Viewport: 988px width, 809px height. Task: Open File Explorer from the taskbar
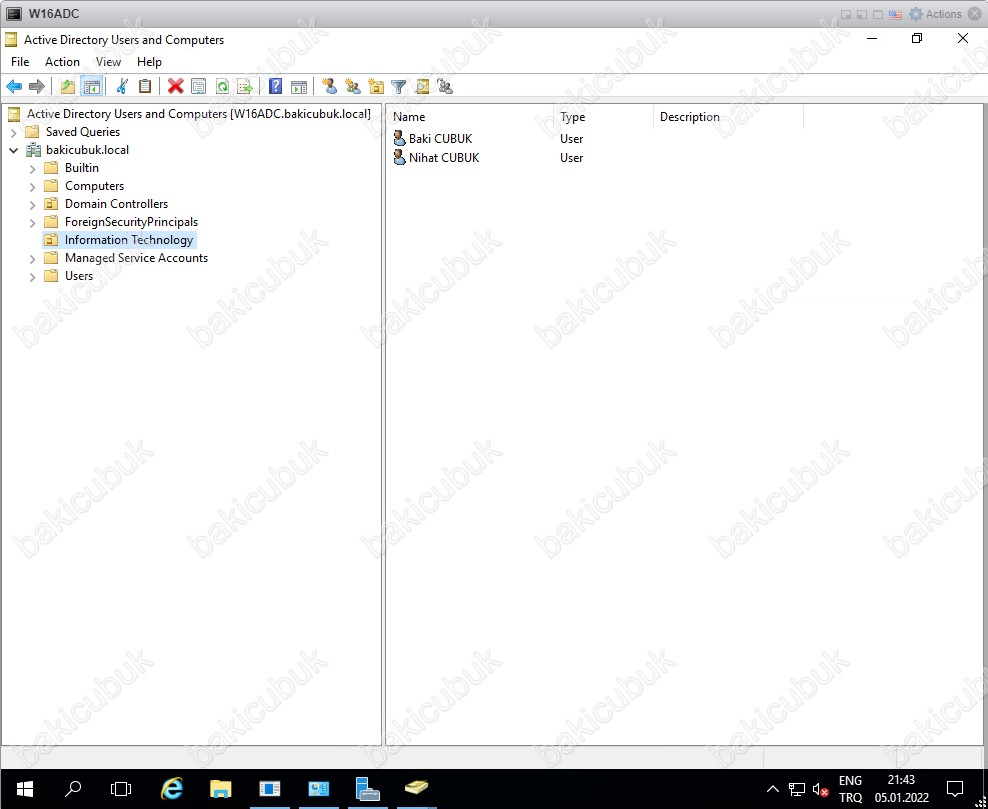pyautogui.click(x=221, y=788)
